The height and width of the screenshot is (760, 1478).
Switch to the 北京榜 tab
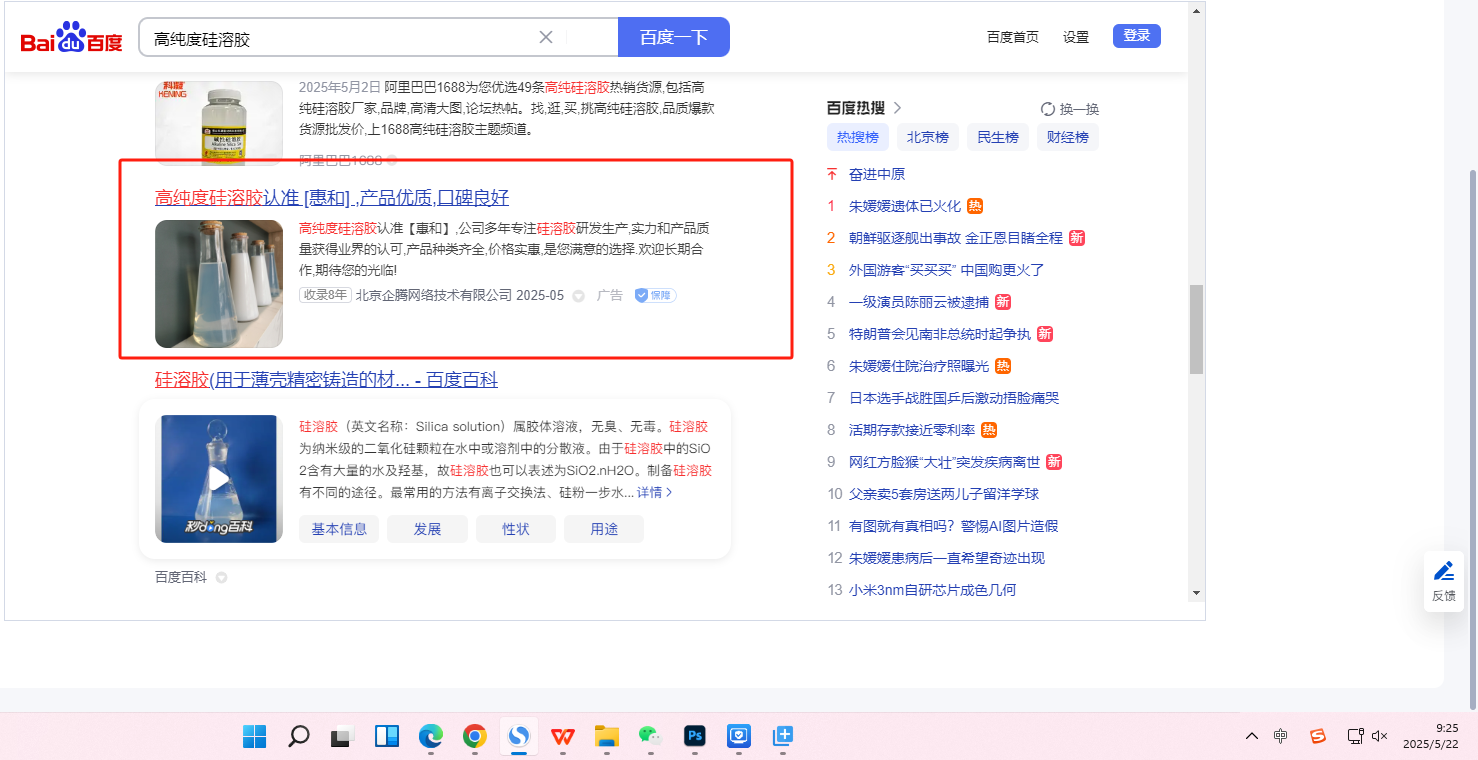point(927,137)
